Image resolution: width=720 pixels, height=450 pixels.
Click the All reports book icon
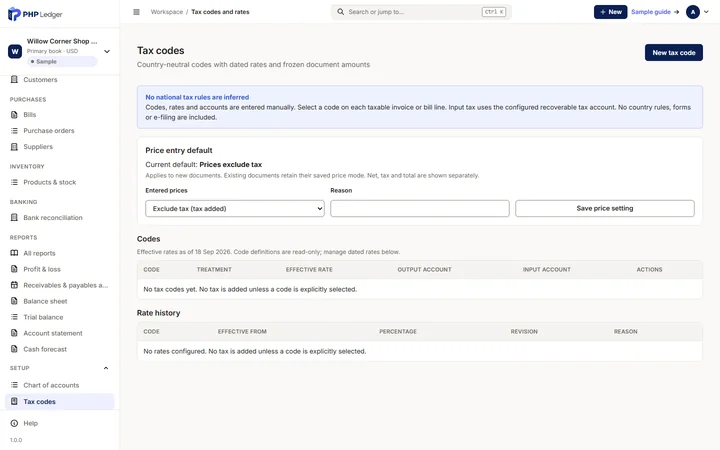coord(14,253)
